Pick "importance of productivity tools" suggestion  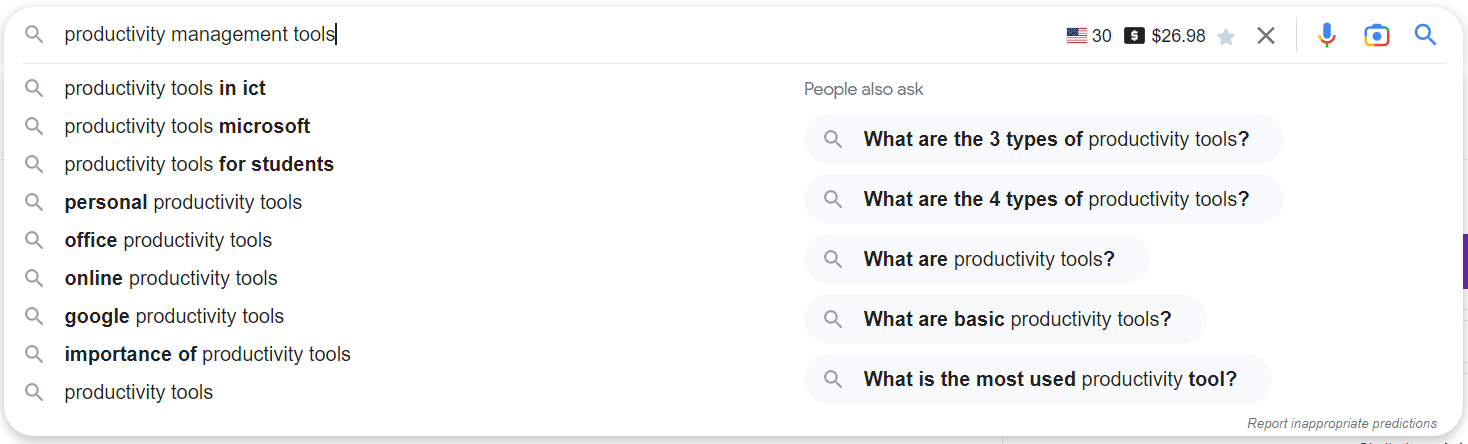click(207, 354)
